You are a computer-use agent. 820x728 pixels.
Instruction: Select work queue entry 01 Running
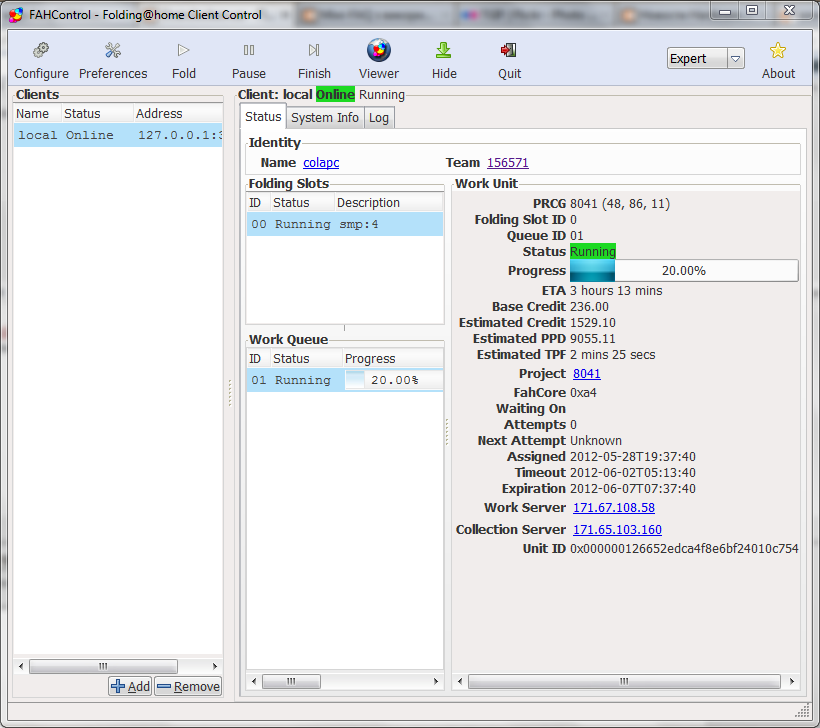pos(345,380)
